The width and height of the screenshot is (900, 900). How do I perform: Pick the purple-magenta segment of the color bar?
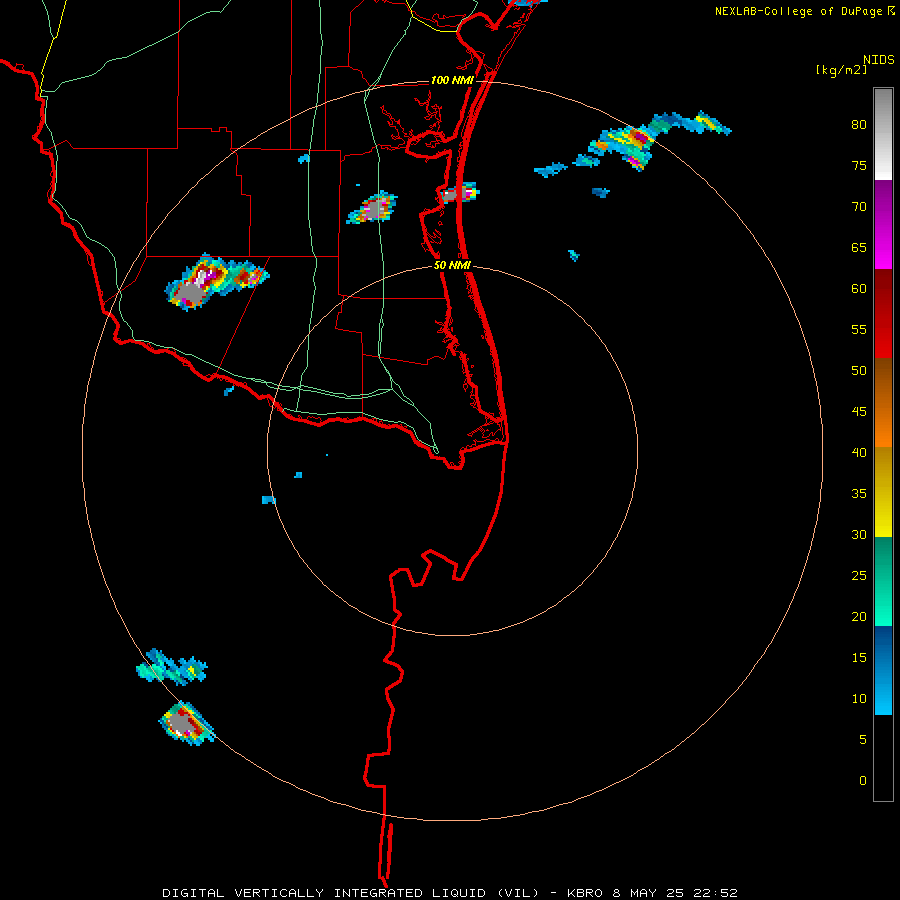[883, 224]
